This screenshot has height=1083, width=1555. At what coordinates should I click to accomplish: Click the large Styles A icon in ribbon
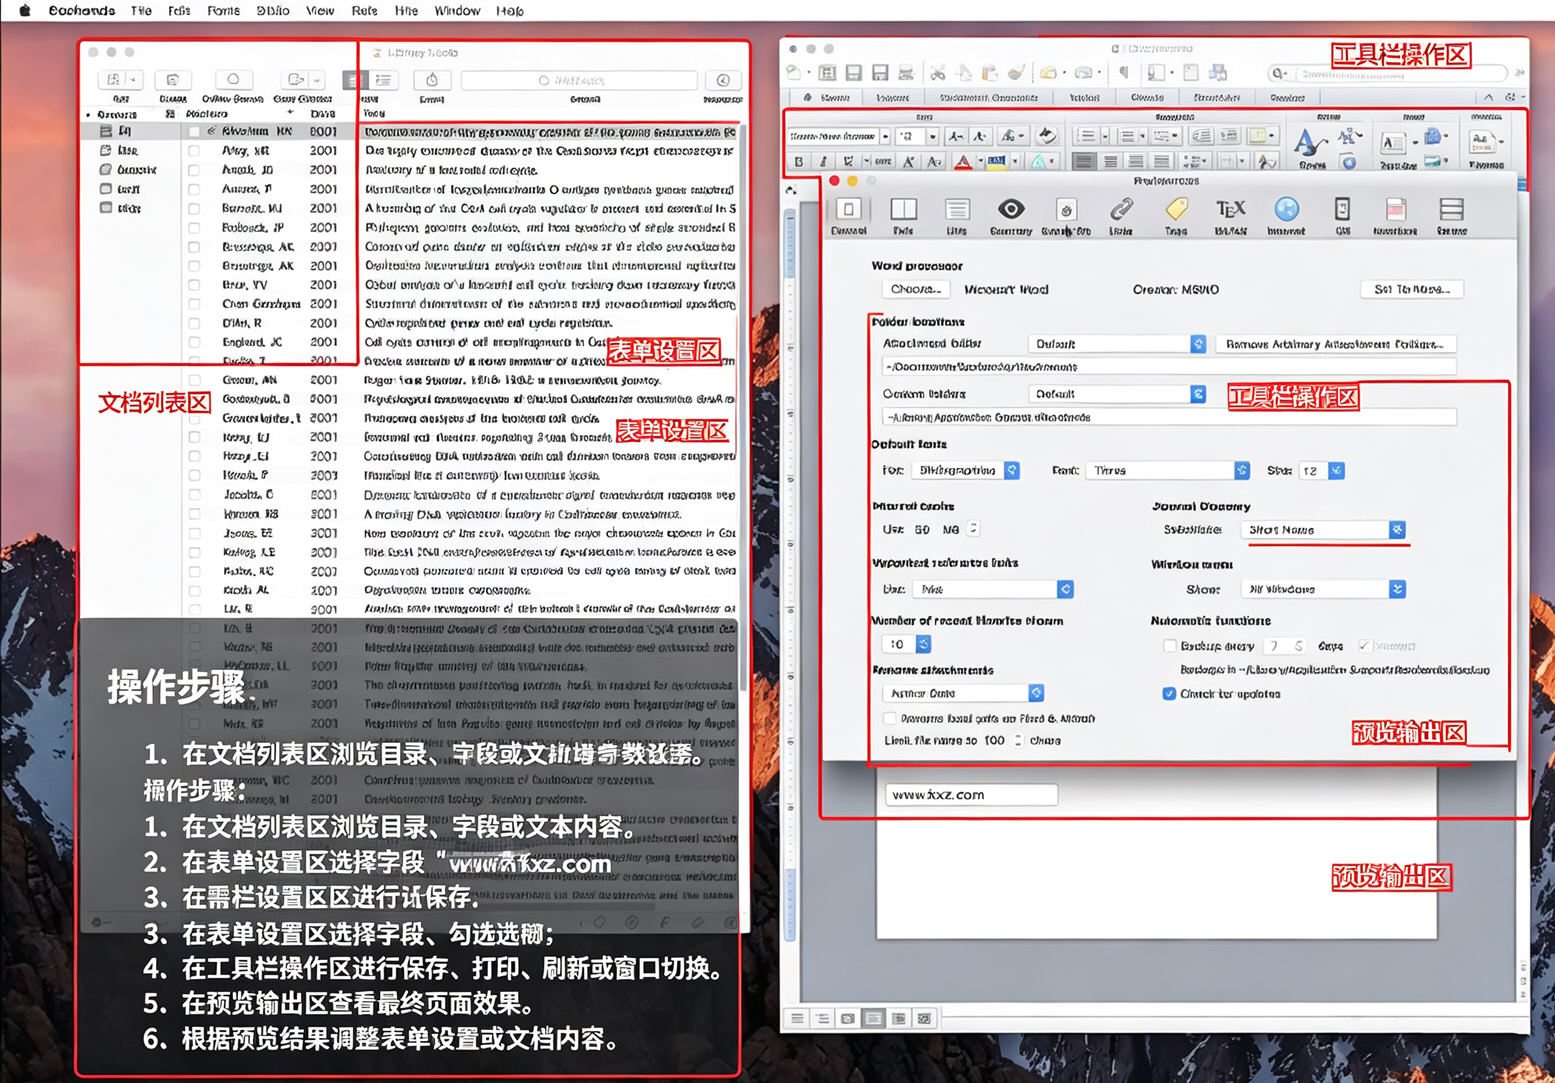(1306, 144)
